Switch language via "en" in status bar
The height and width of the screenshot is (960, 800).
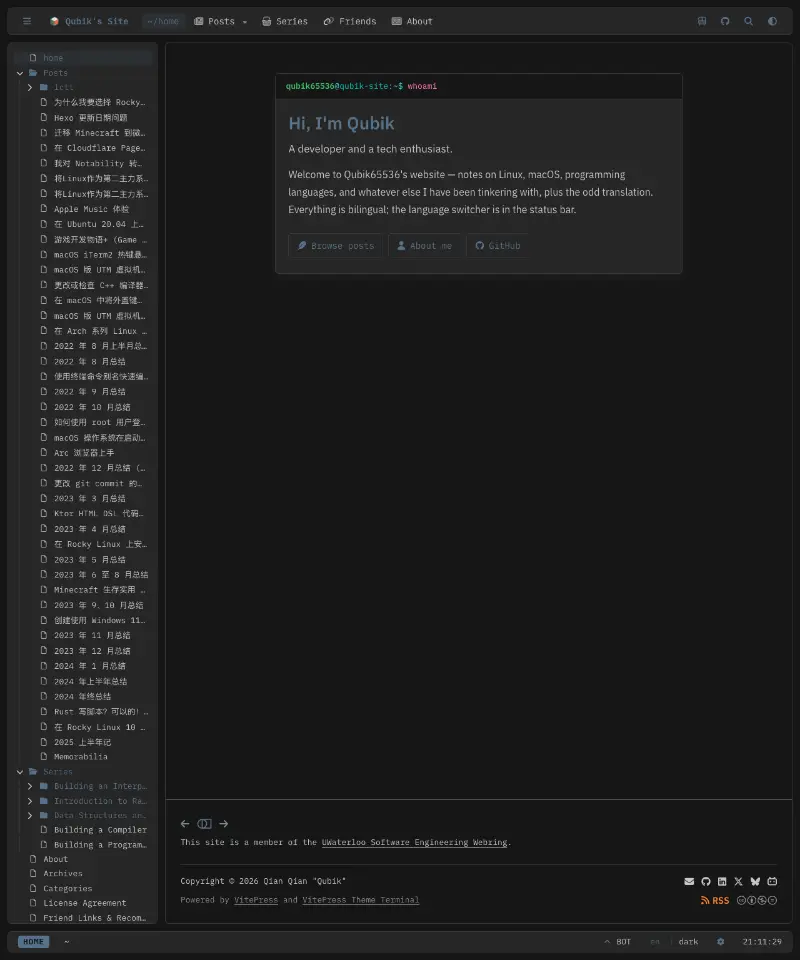point(655,942)
